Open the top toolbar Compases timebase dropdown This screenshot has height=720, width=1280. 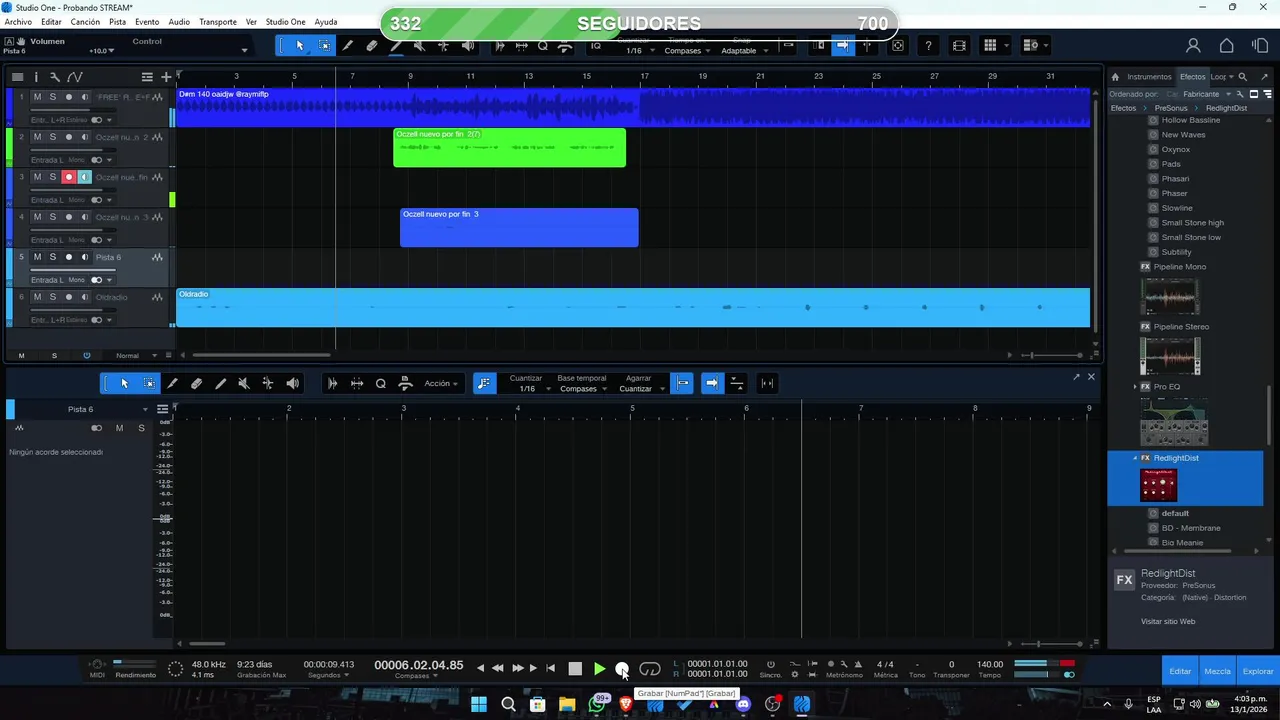point(686,51)
